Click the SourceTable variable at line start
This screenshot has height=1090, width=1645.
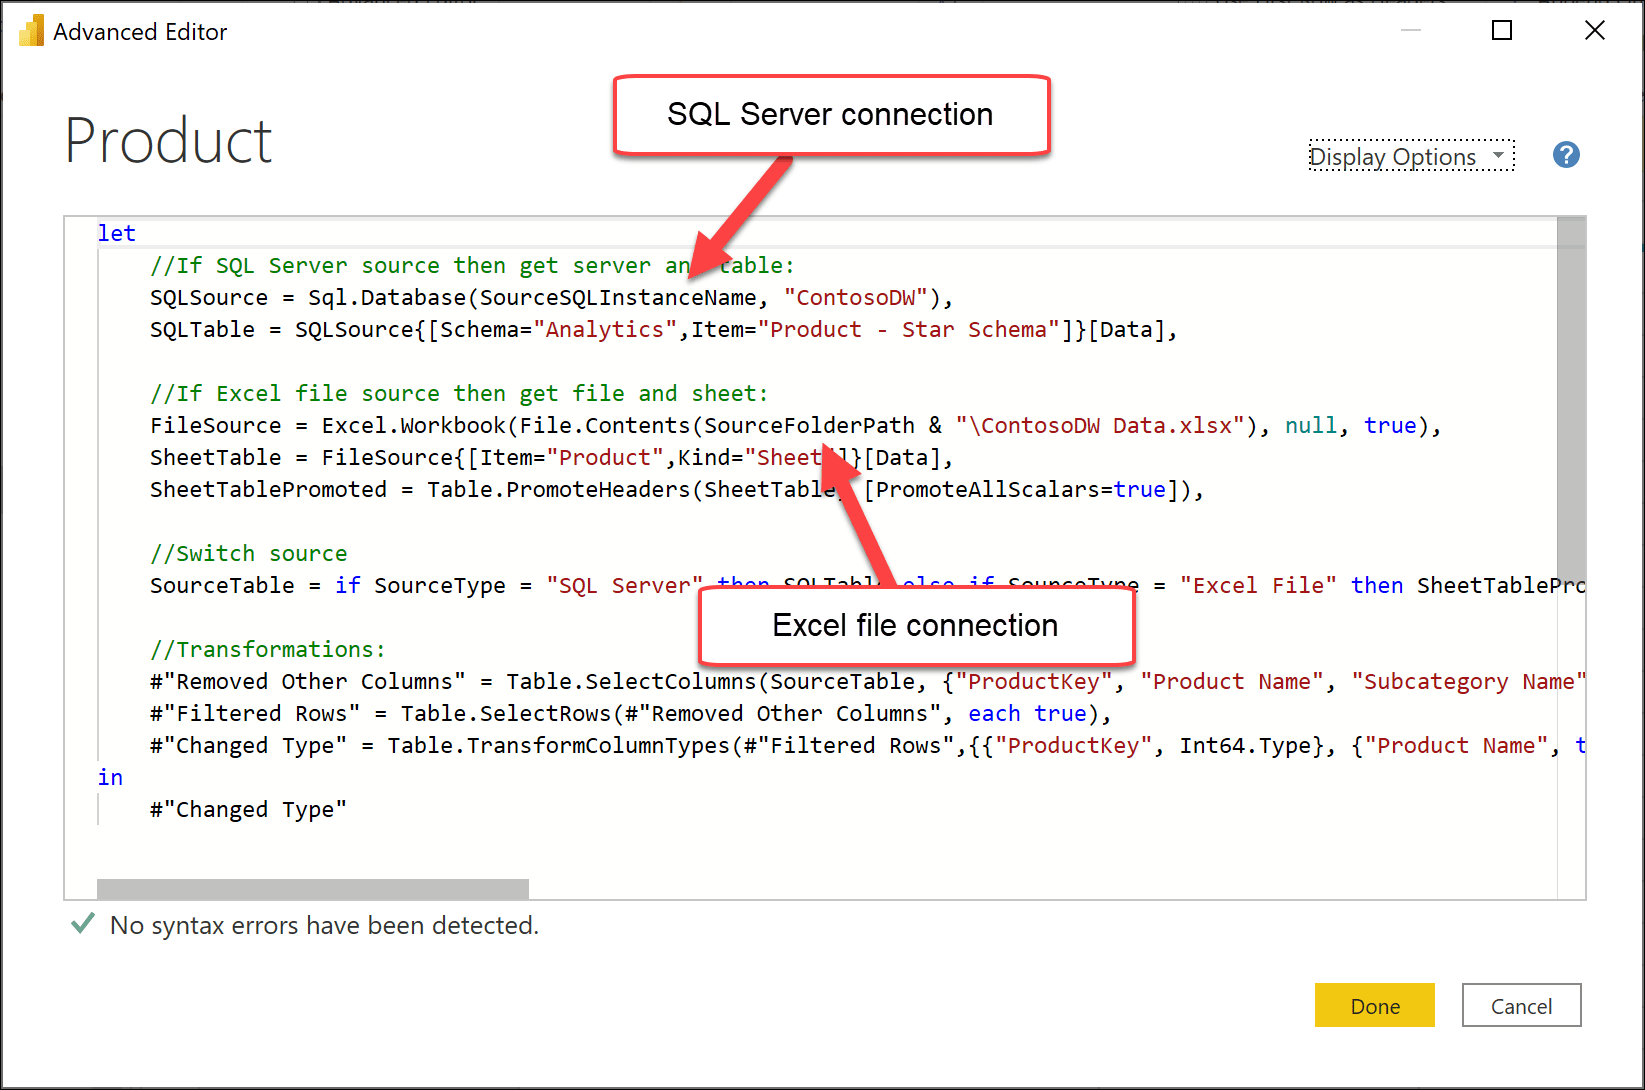(x=222, y=585)
